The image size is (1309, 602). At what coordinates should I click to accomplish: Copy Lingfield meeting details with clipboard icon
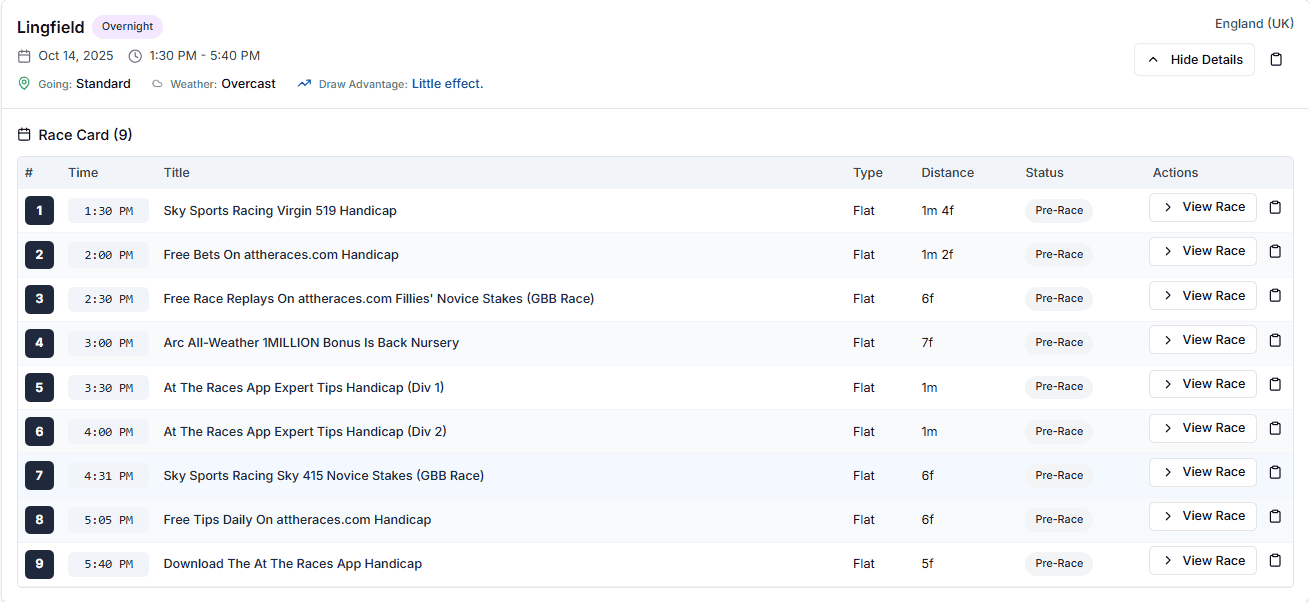(x=1275, y=60)
